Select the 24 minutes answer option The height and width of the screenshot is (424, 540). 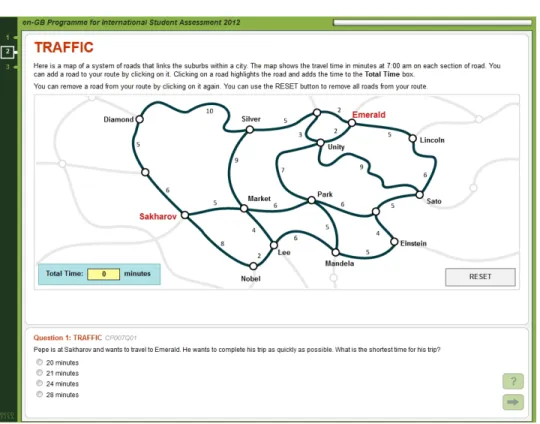coord(40,383)
